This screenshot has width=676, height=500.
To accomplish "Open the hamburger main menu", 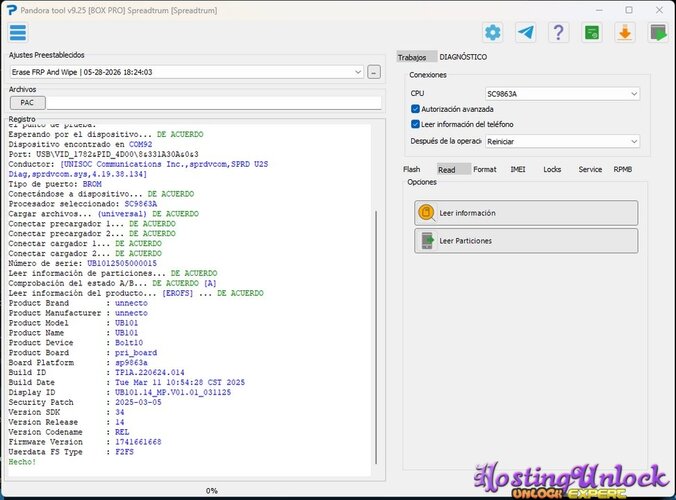I will click(18, 33).
